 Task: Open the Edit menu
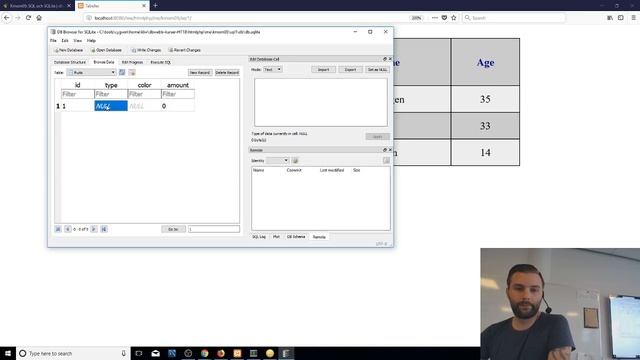[65, 40]
